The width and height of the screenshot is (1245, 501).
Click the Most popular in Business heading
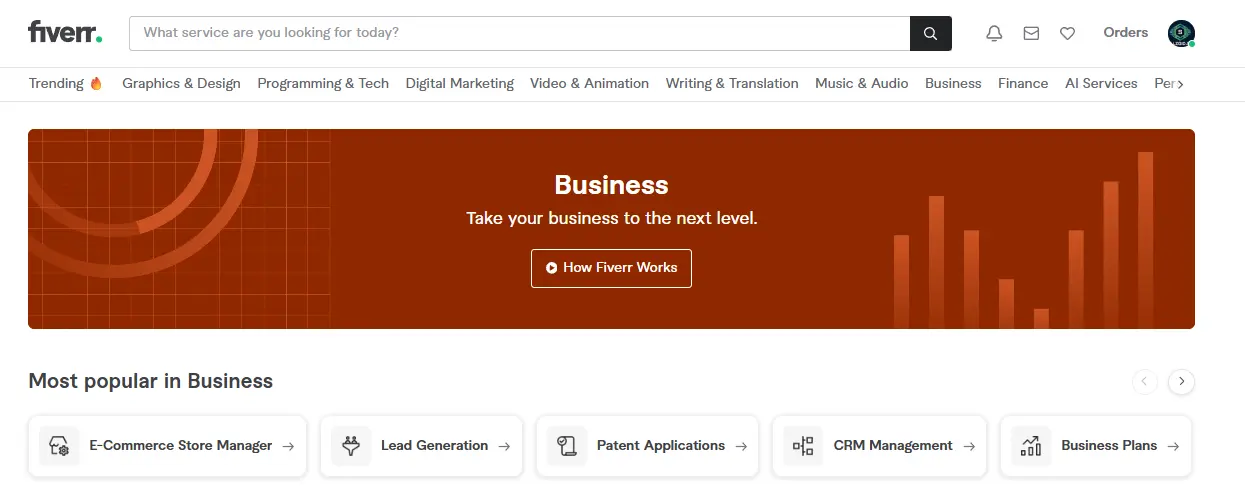150,381
